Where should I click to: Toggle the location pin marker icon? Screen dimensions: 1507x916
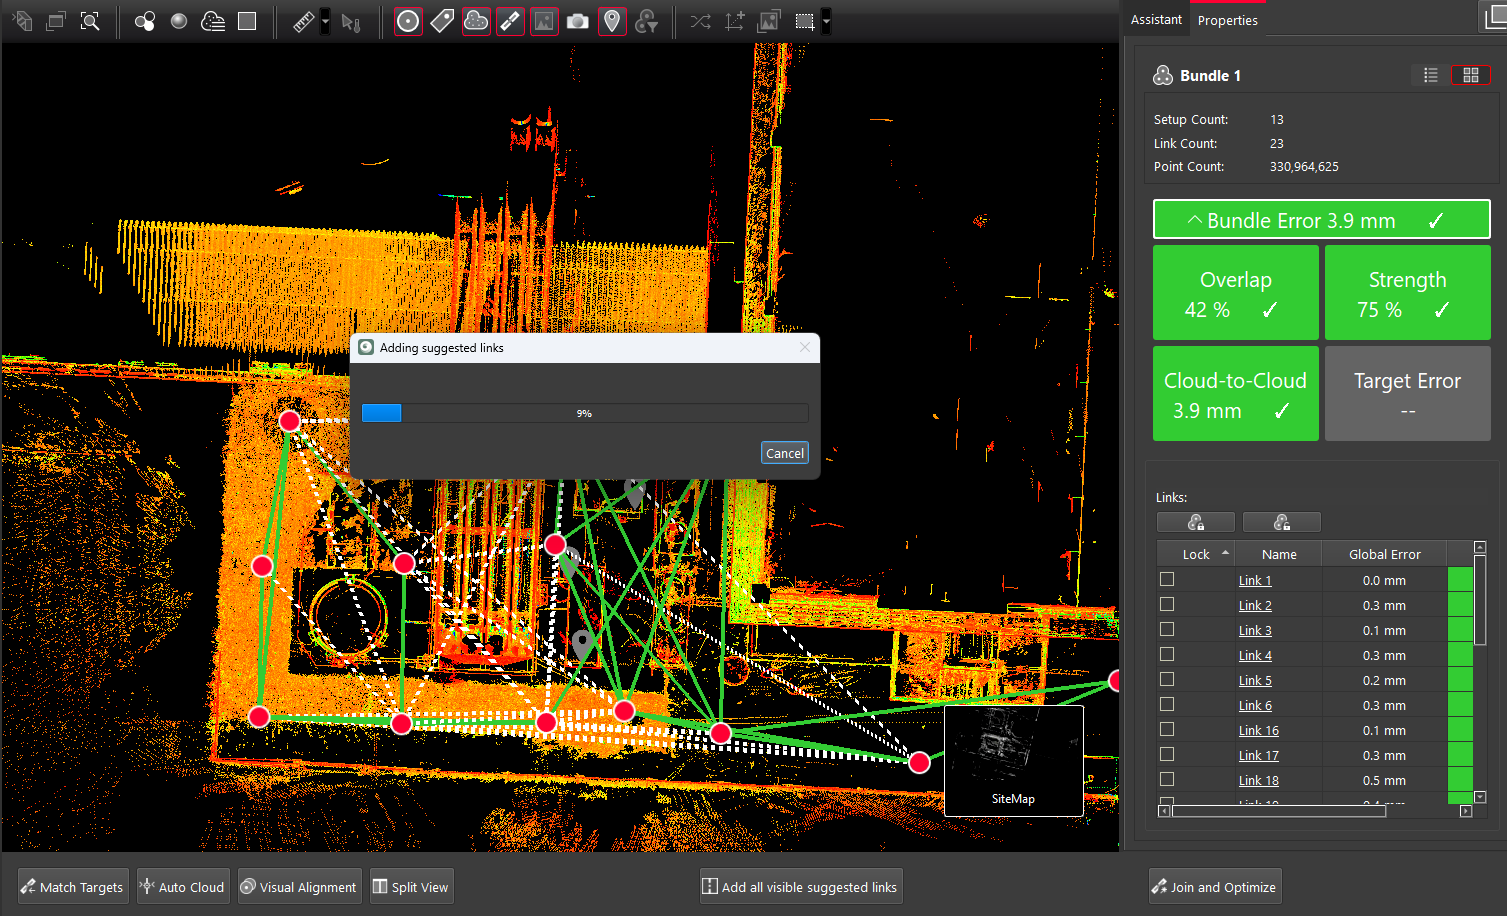pos(611,21)
